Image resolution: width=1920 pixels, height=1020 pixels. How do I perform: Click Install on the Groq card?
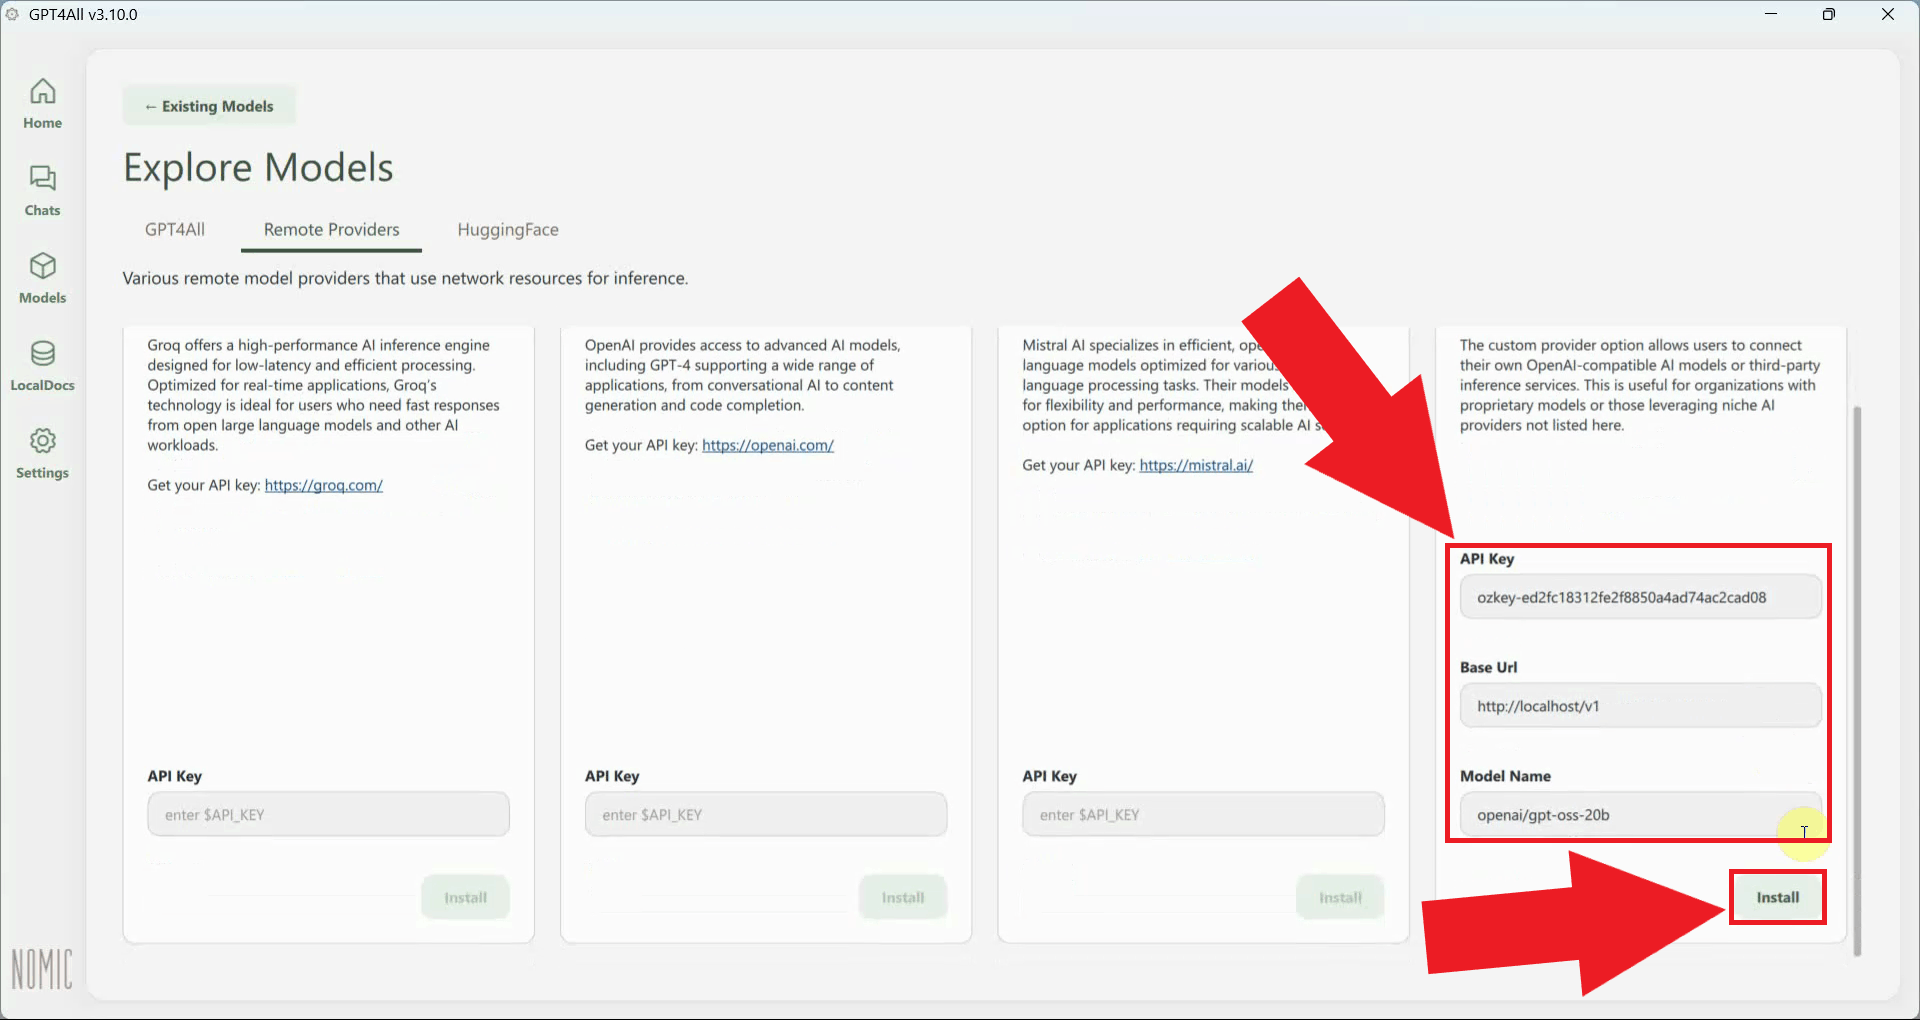465,896
